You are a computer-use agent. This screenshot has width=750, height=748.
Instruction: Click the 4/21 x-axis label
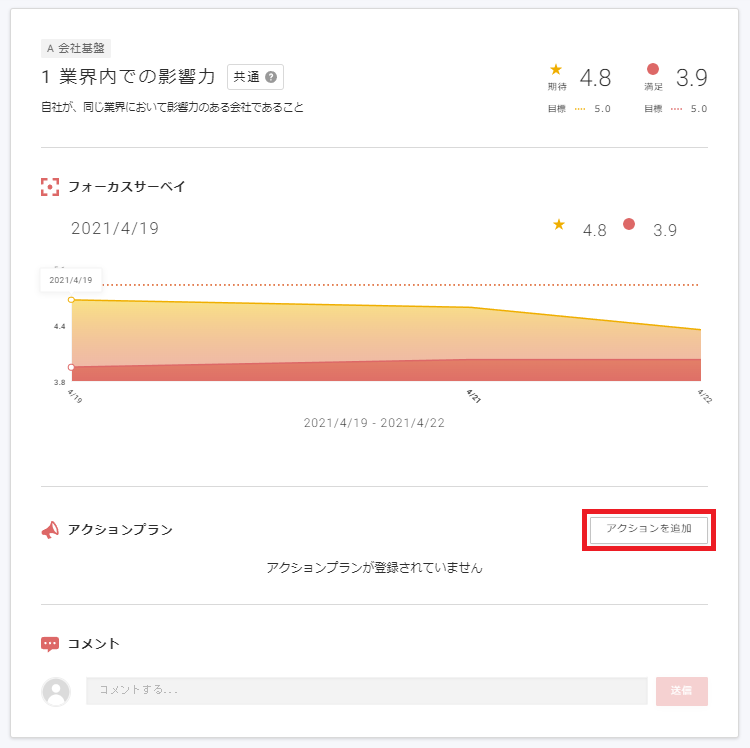coord(474,397)
